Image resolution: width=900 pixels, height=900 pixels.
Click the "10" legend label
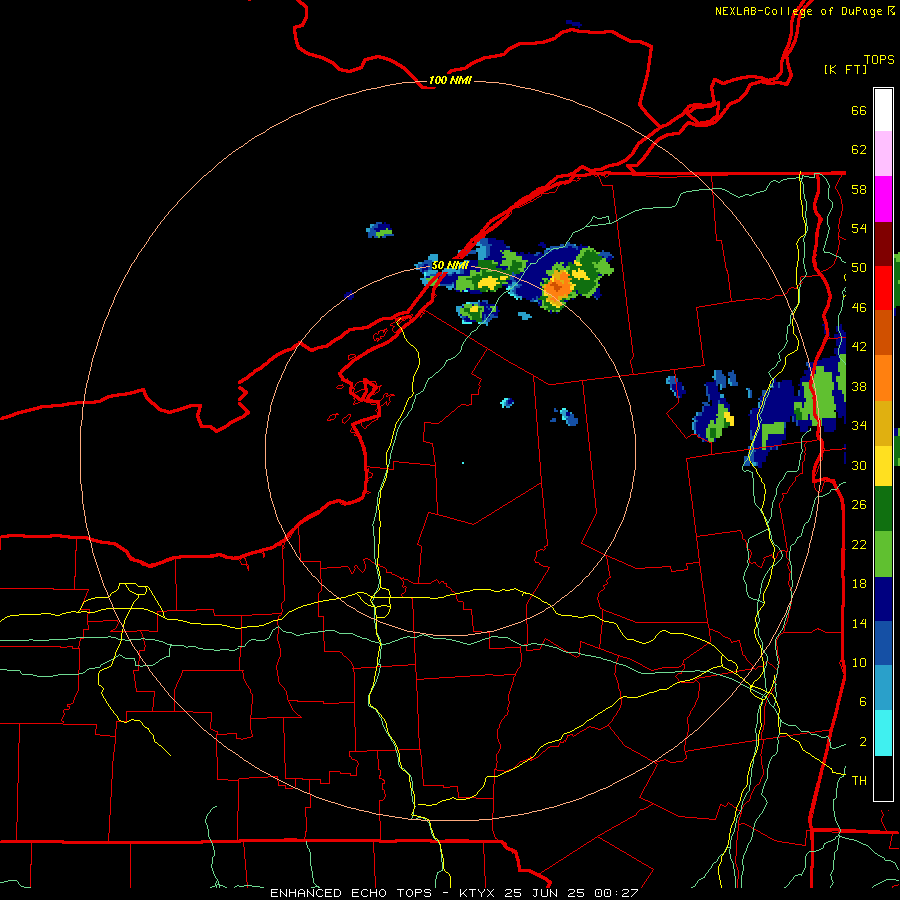point(859,662)
